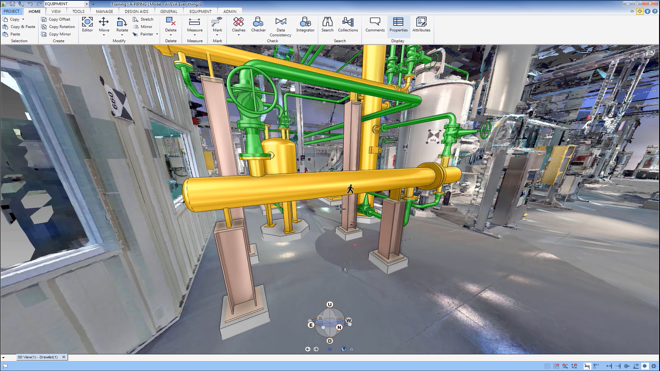Switch to the EQUIPMENT ribbon tab
Image resolution: width=660 pixels, height=371 pixels.
pyautogui.click(x=200, y=11)
